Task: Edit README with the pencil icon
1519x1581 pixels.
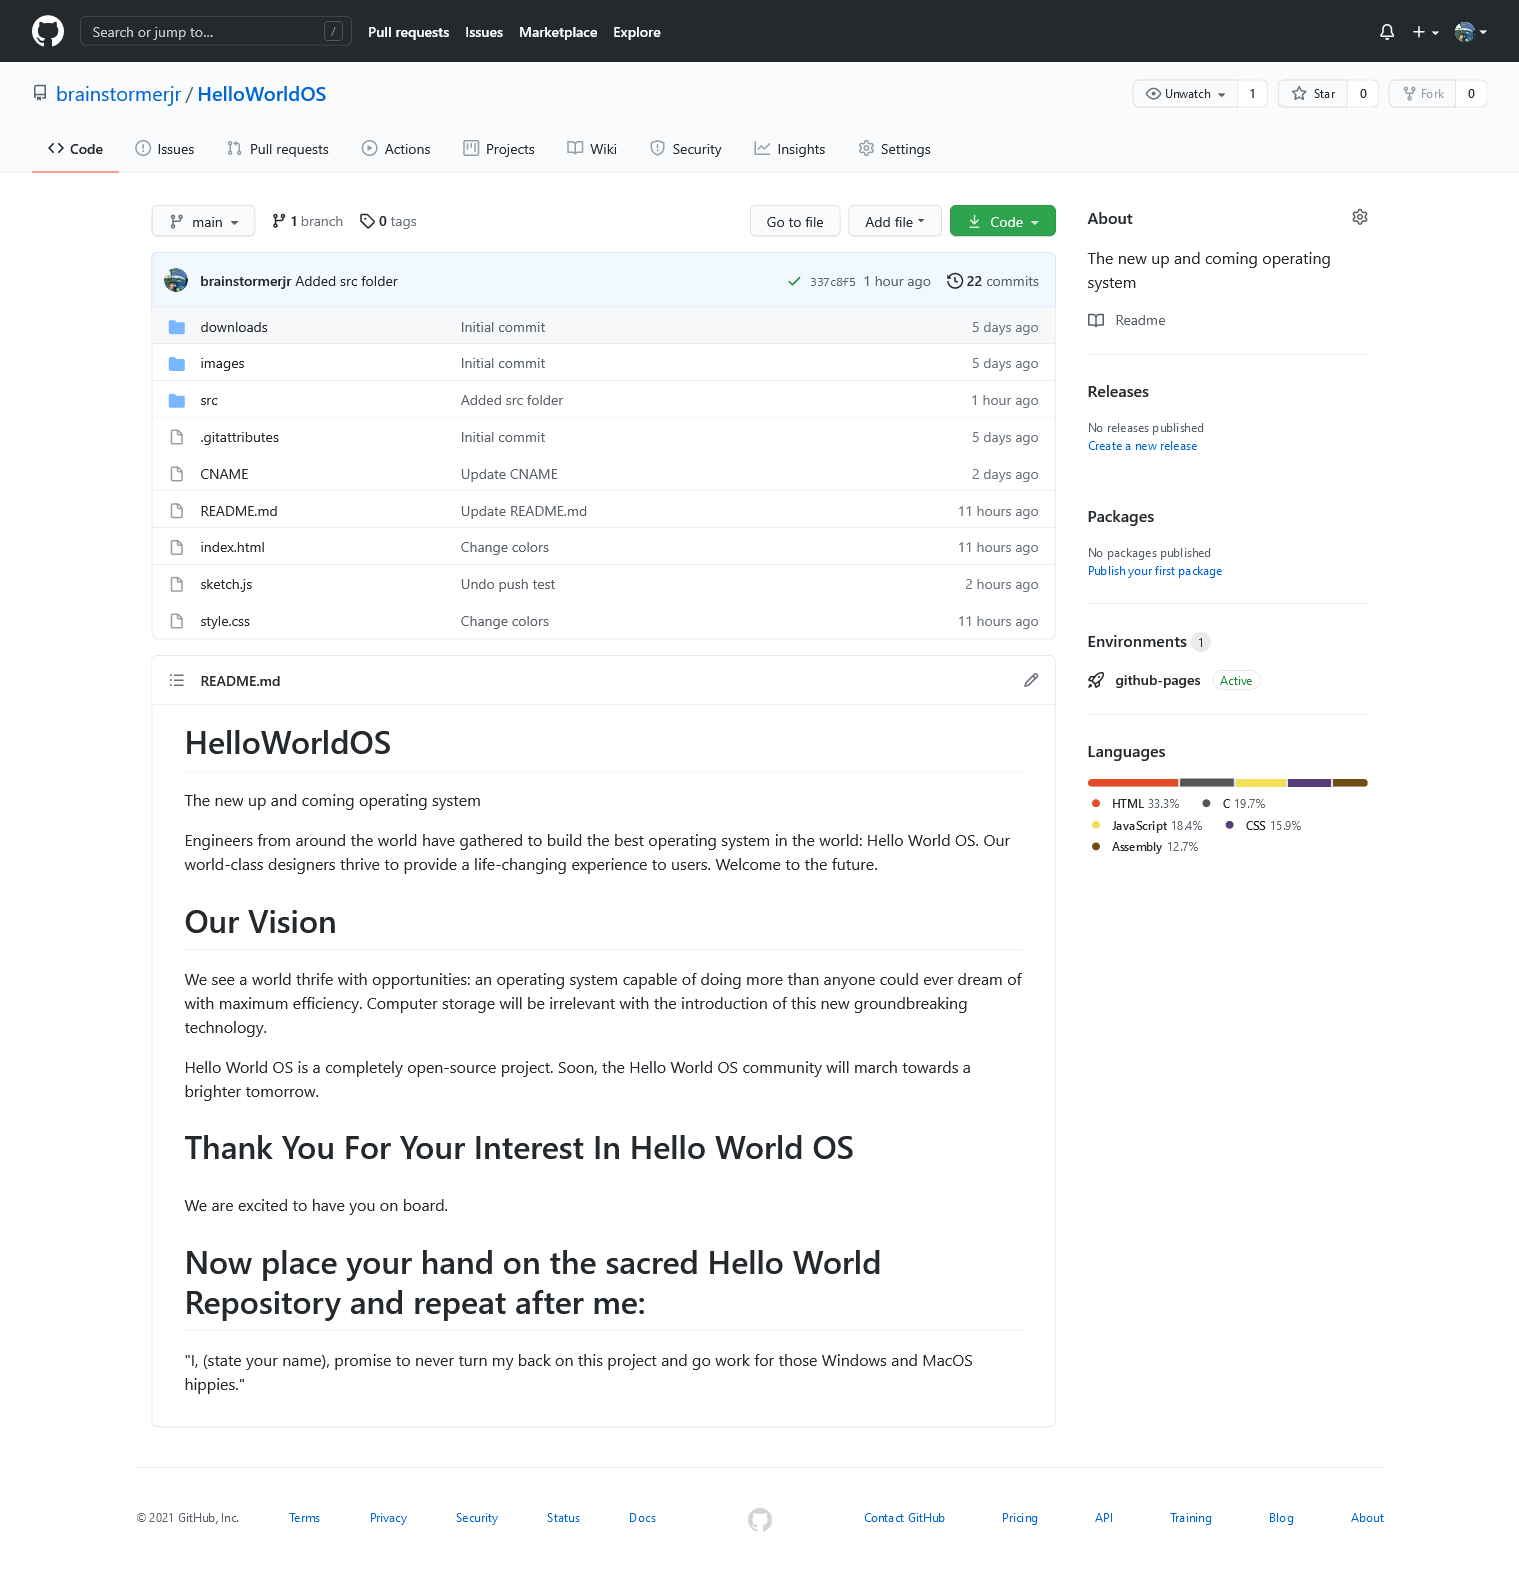Action: click(1031, 680)
